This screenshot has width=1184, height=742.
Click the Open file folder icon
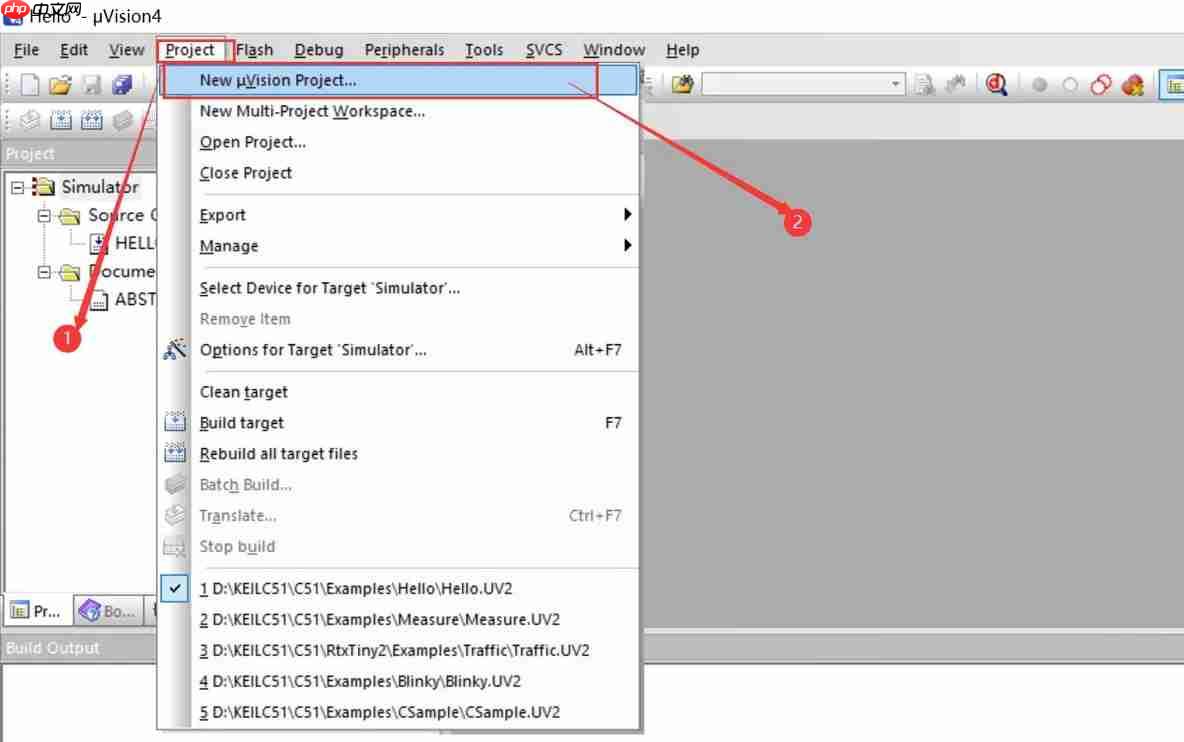[60, 85]
